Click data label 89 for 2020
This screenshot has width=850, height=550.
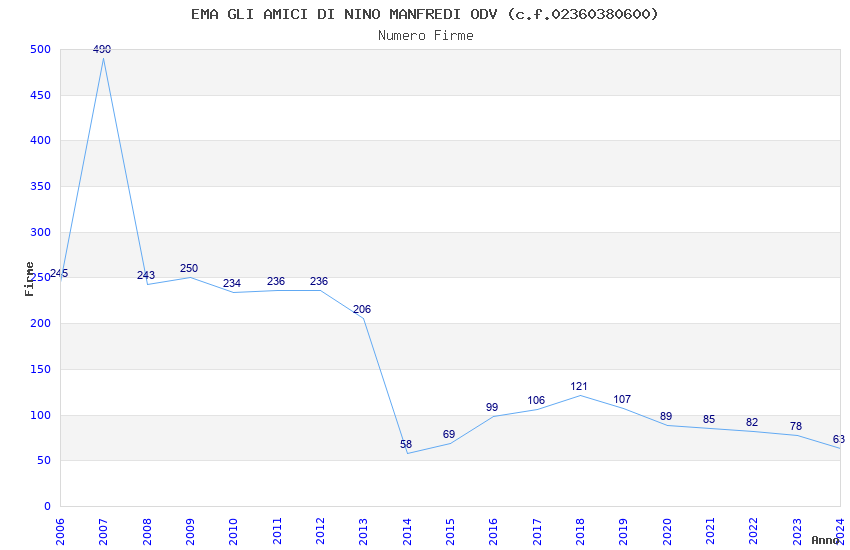pos(666,416)
